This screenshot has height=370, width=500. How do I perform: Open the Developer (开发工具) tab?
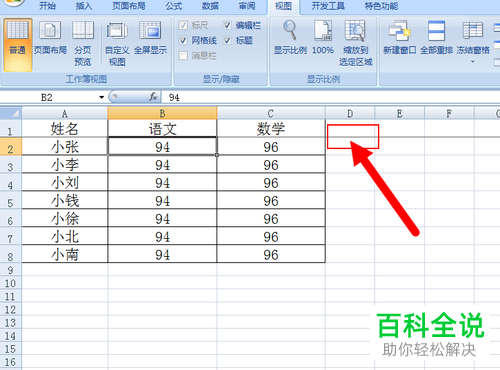pos(328,6)
